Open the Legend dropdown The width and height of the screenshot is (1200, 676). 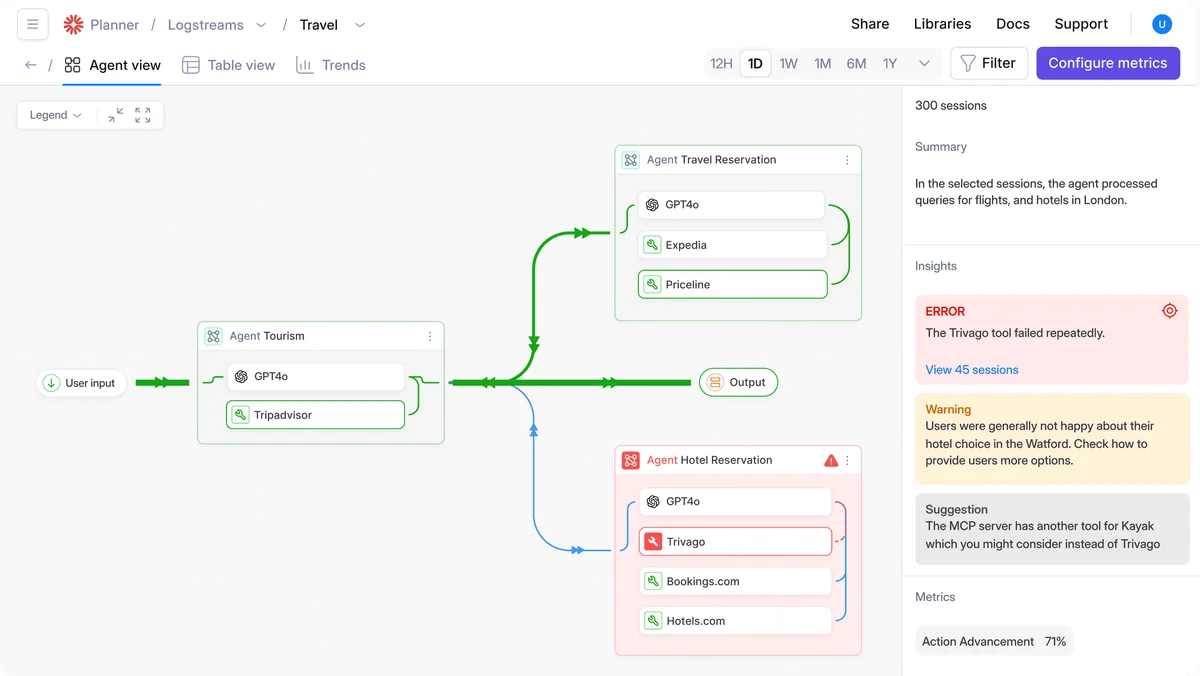coord(56,115)
